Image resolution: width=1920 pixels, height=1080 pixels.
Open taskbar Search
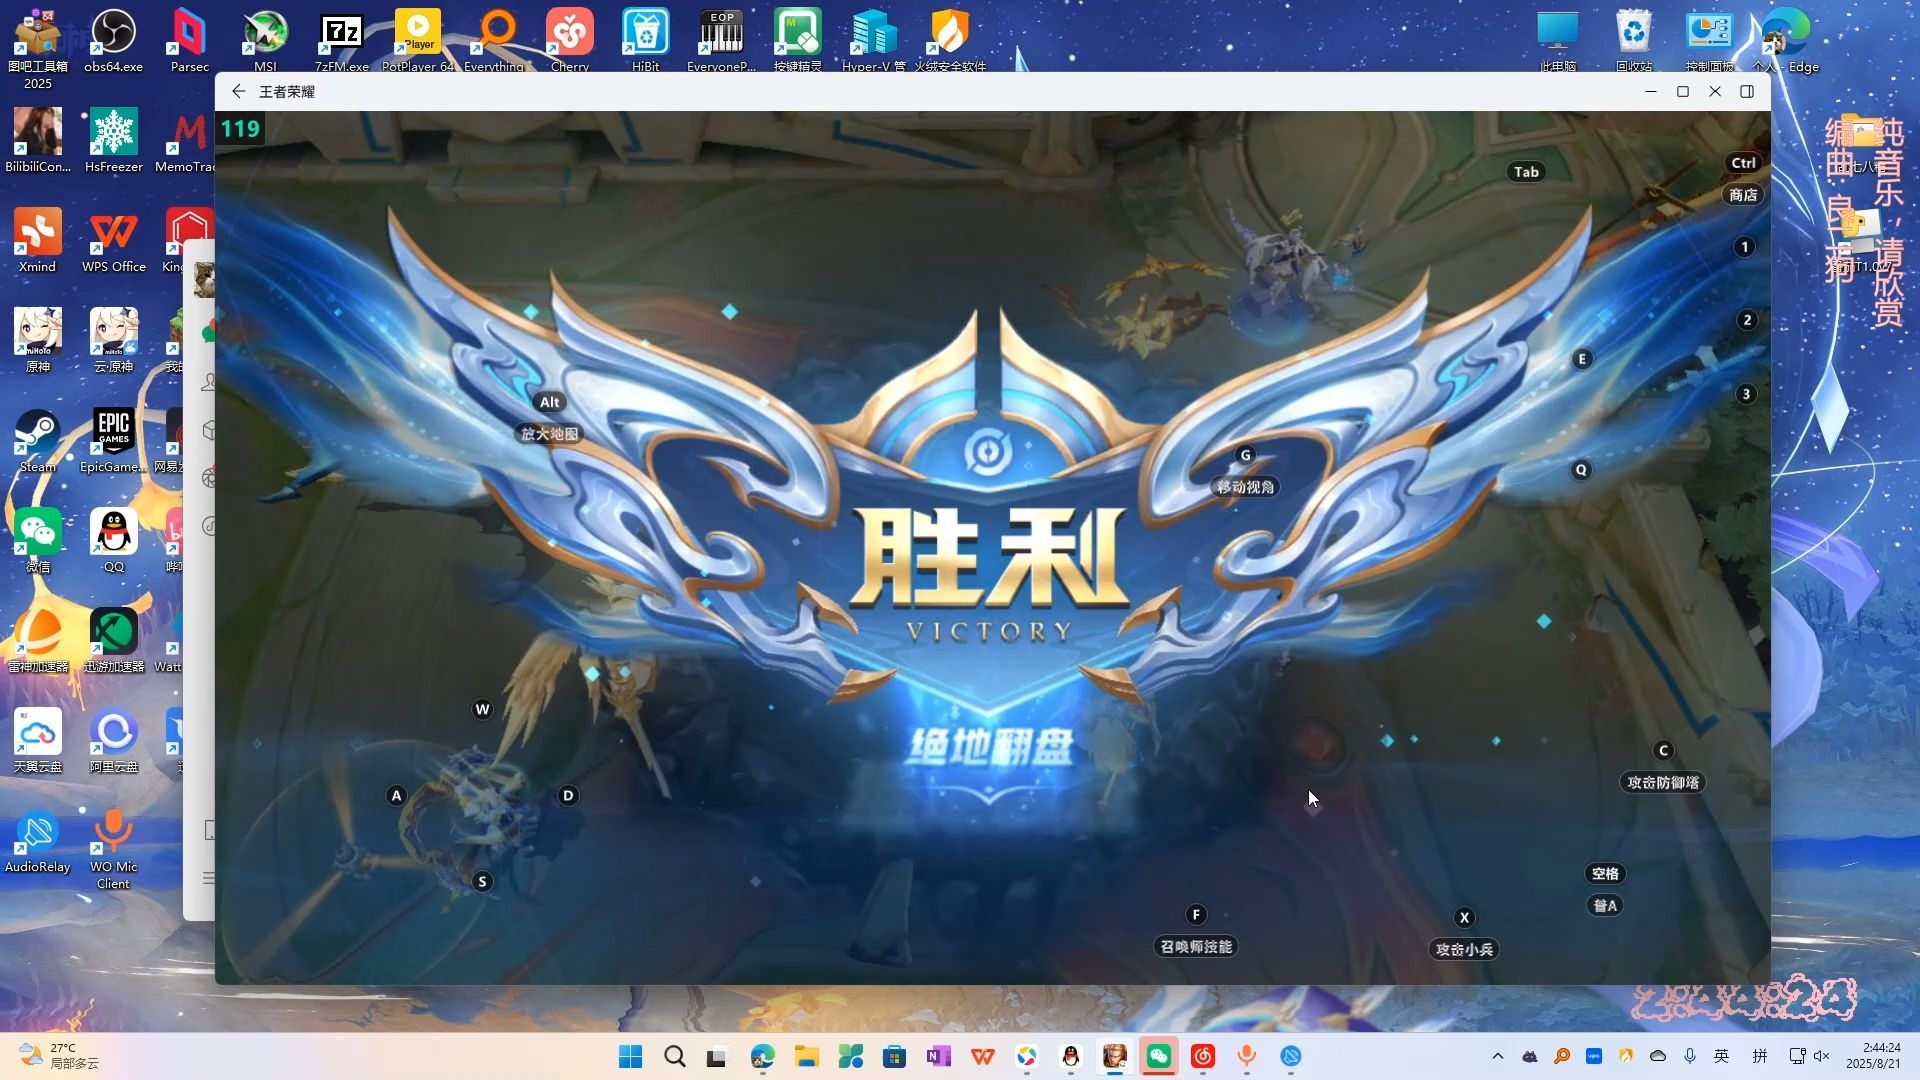pos(674,1056)
